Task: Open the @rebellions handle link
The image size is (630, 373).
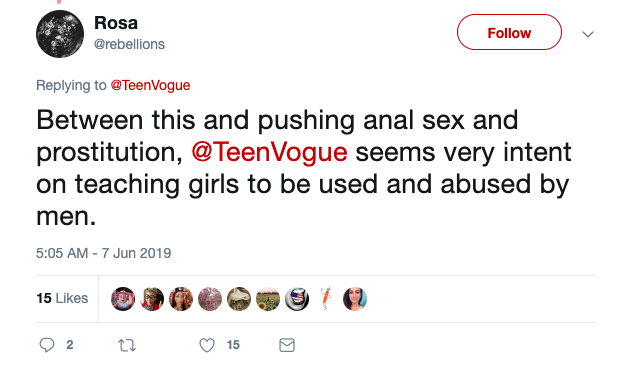Action: [x=129, y=44]
